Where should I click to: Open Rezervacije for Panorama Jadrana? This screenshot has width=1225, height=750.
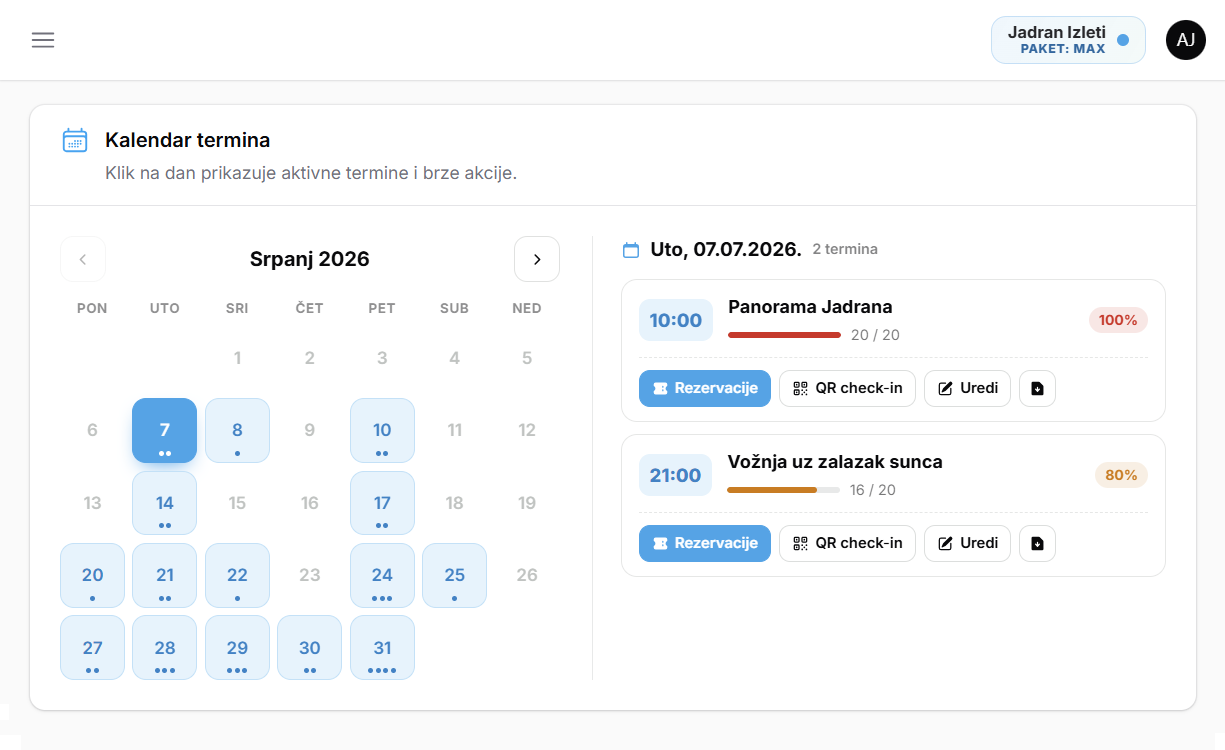click(705, 388)
